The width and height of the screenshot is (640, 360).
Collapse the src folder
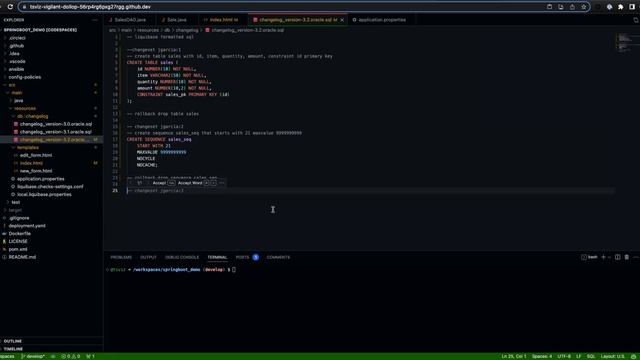coord(12,85)
